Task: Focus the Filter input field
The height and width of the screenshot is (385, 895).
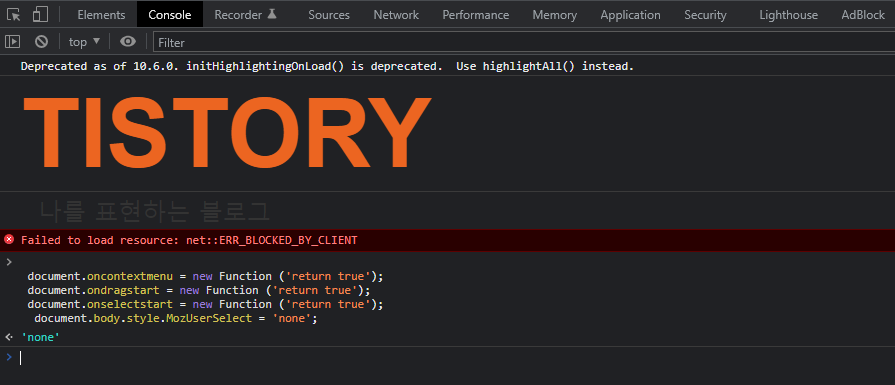Action: tap(524, 42)
